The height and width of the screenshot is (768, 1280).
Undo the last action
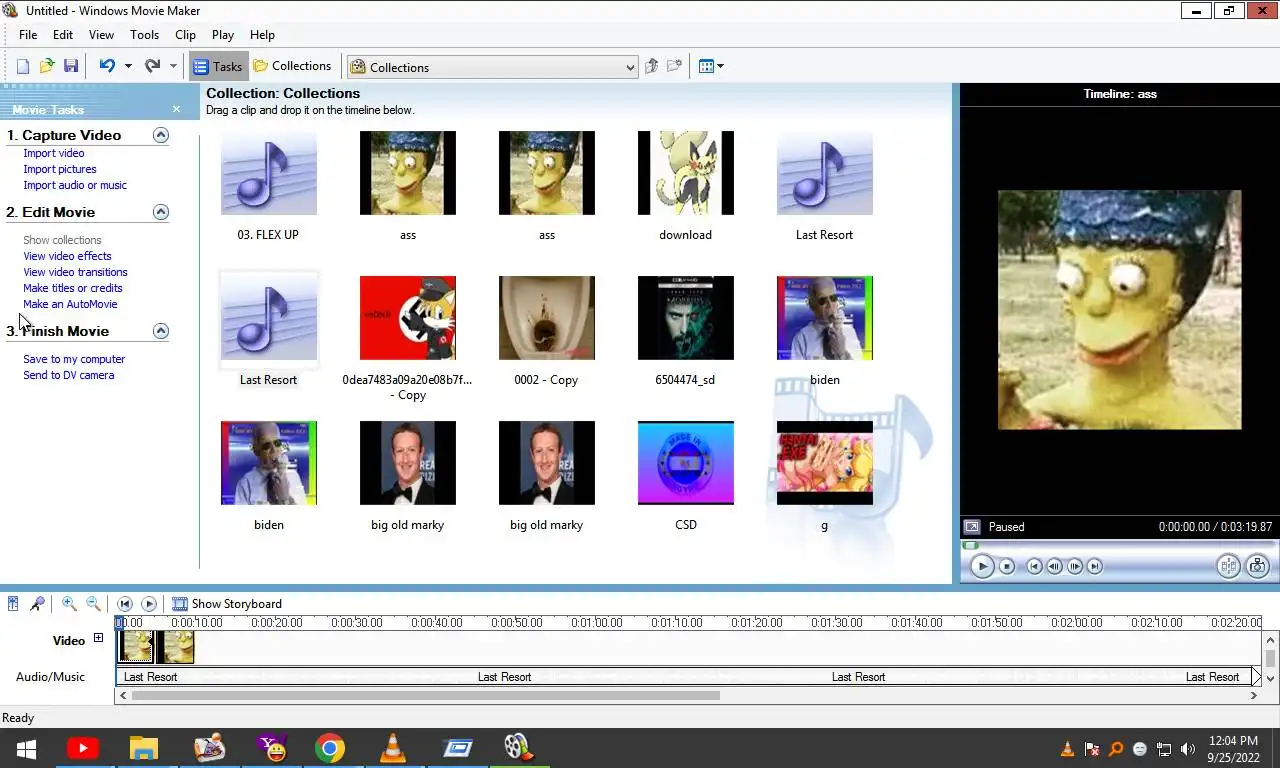tap(106, 66)
